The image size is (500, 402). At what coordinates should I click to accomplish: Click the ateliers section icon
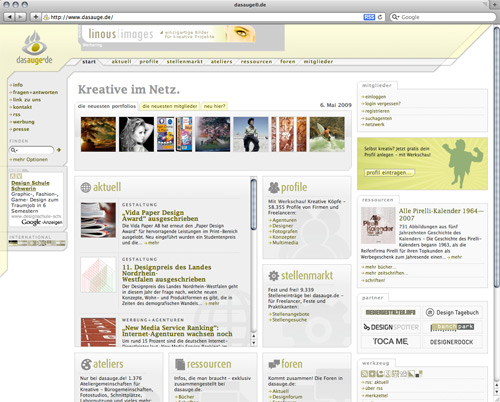click(86, 364)
